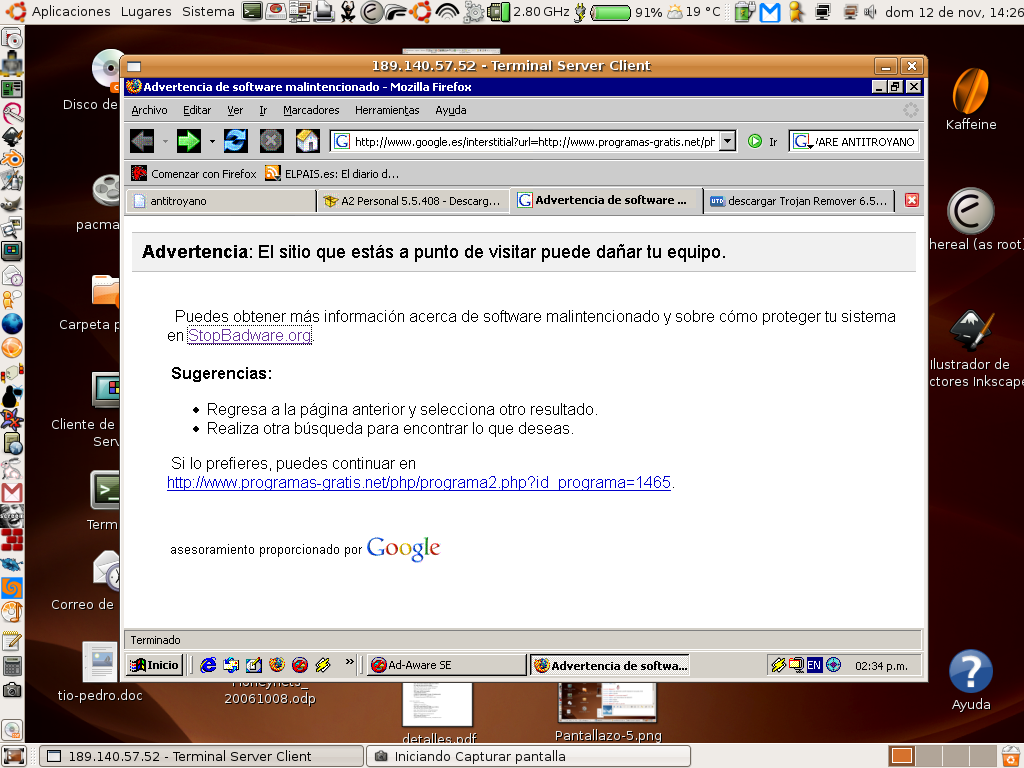Image resolution: width=1024 pixels, height=768 pixels.
Task: Switch to the descargar Trojan Remover tab
Action: [x=801, y=201]
